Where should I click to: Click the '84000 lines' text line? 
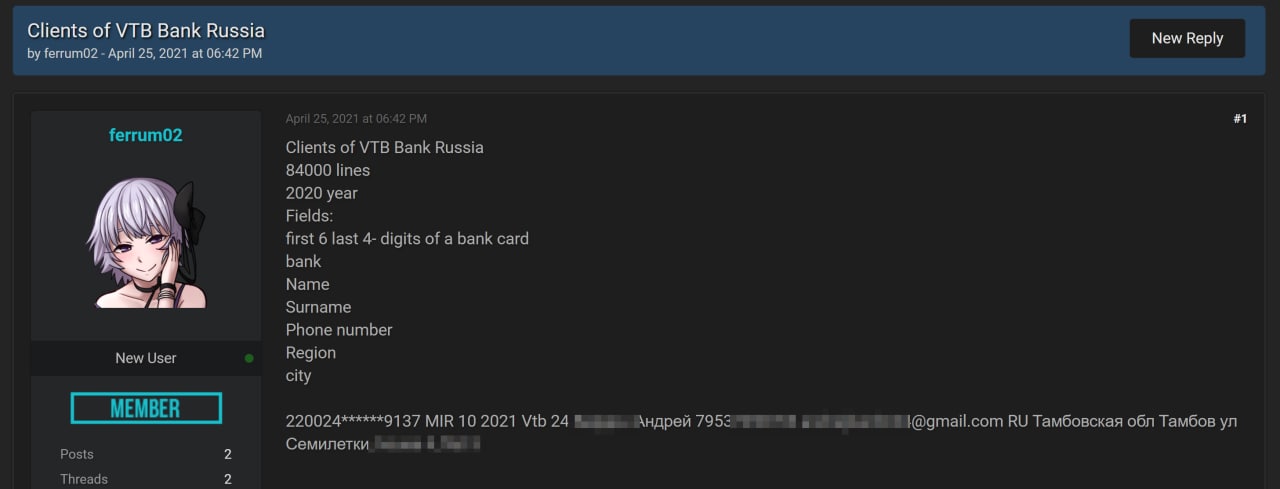[x=328, y=170]
